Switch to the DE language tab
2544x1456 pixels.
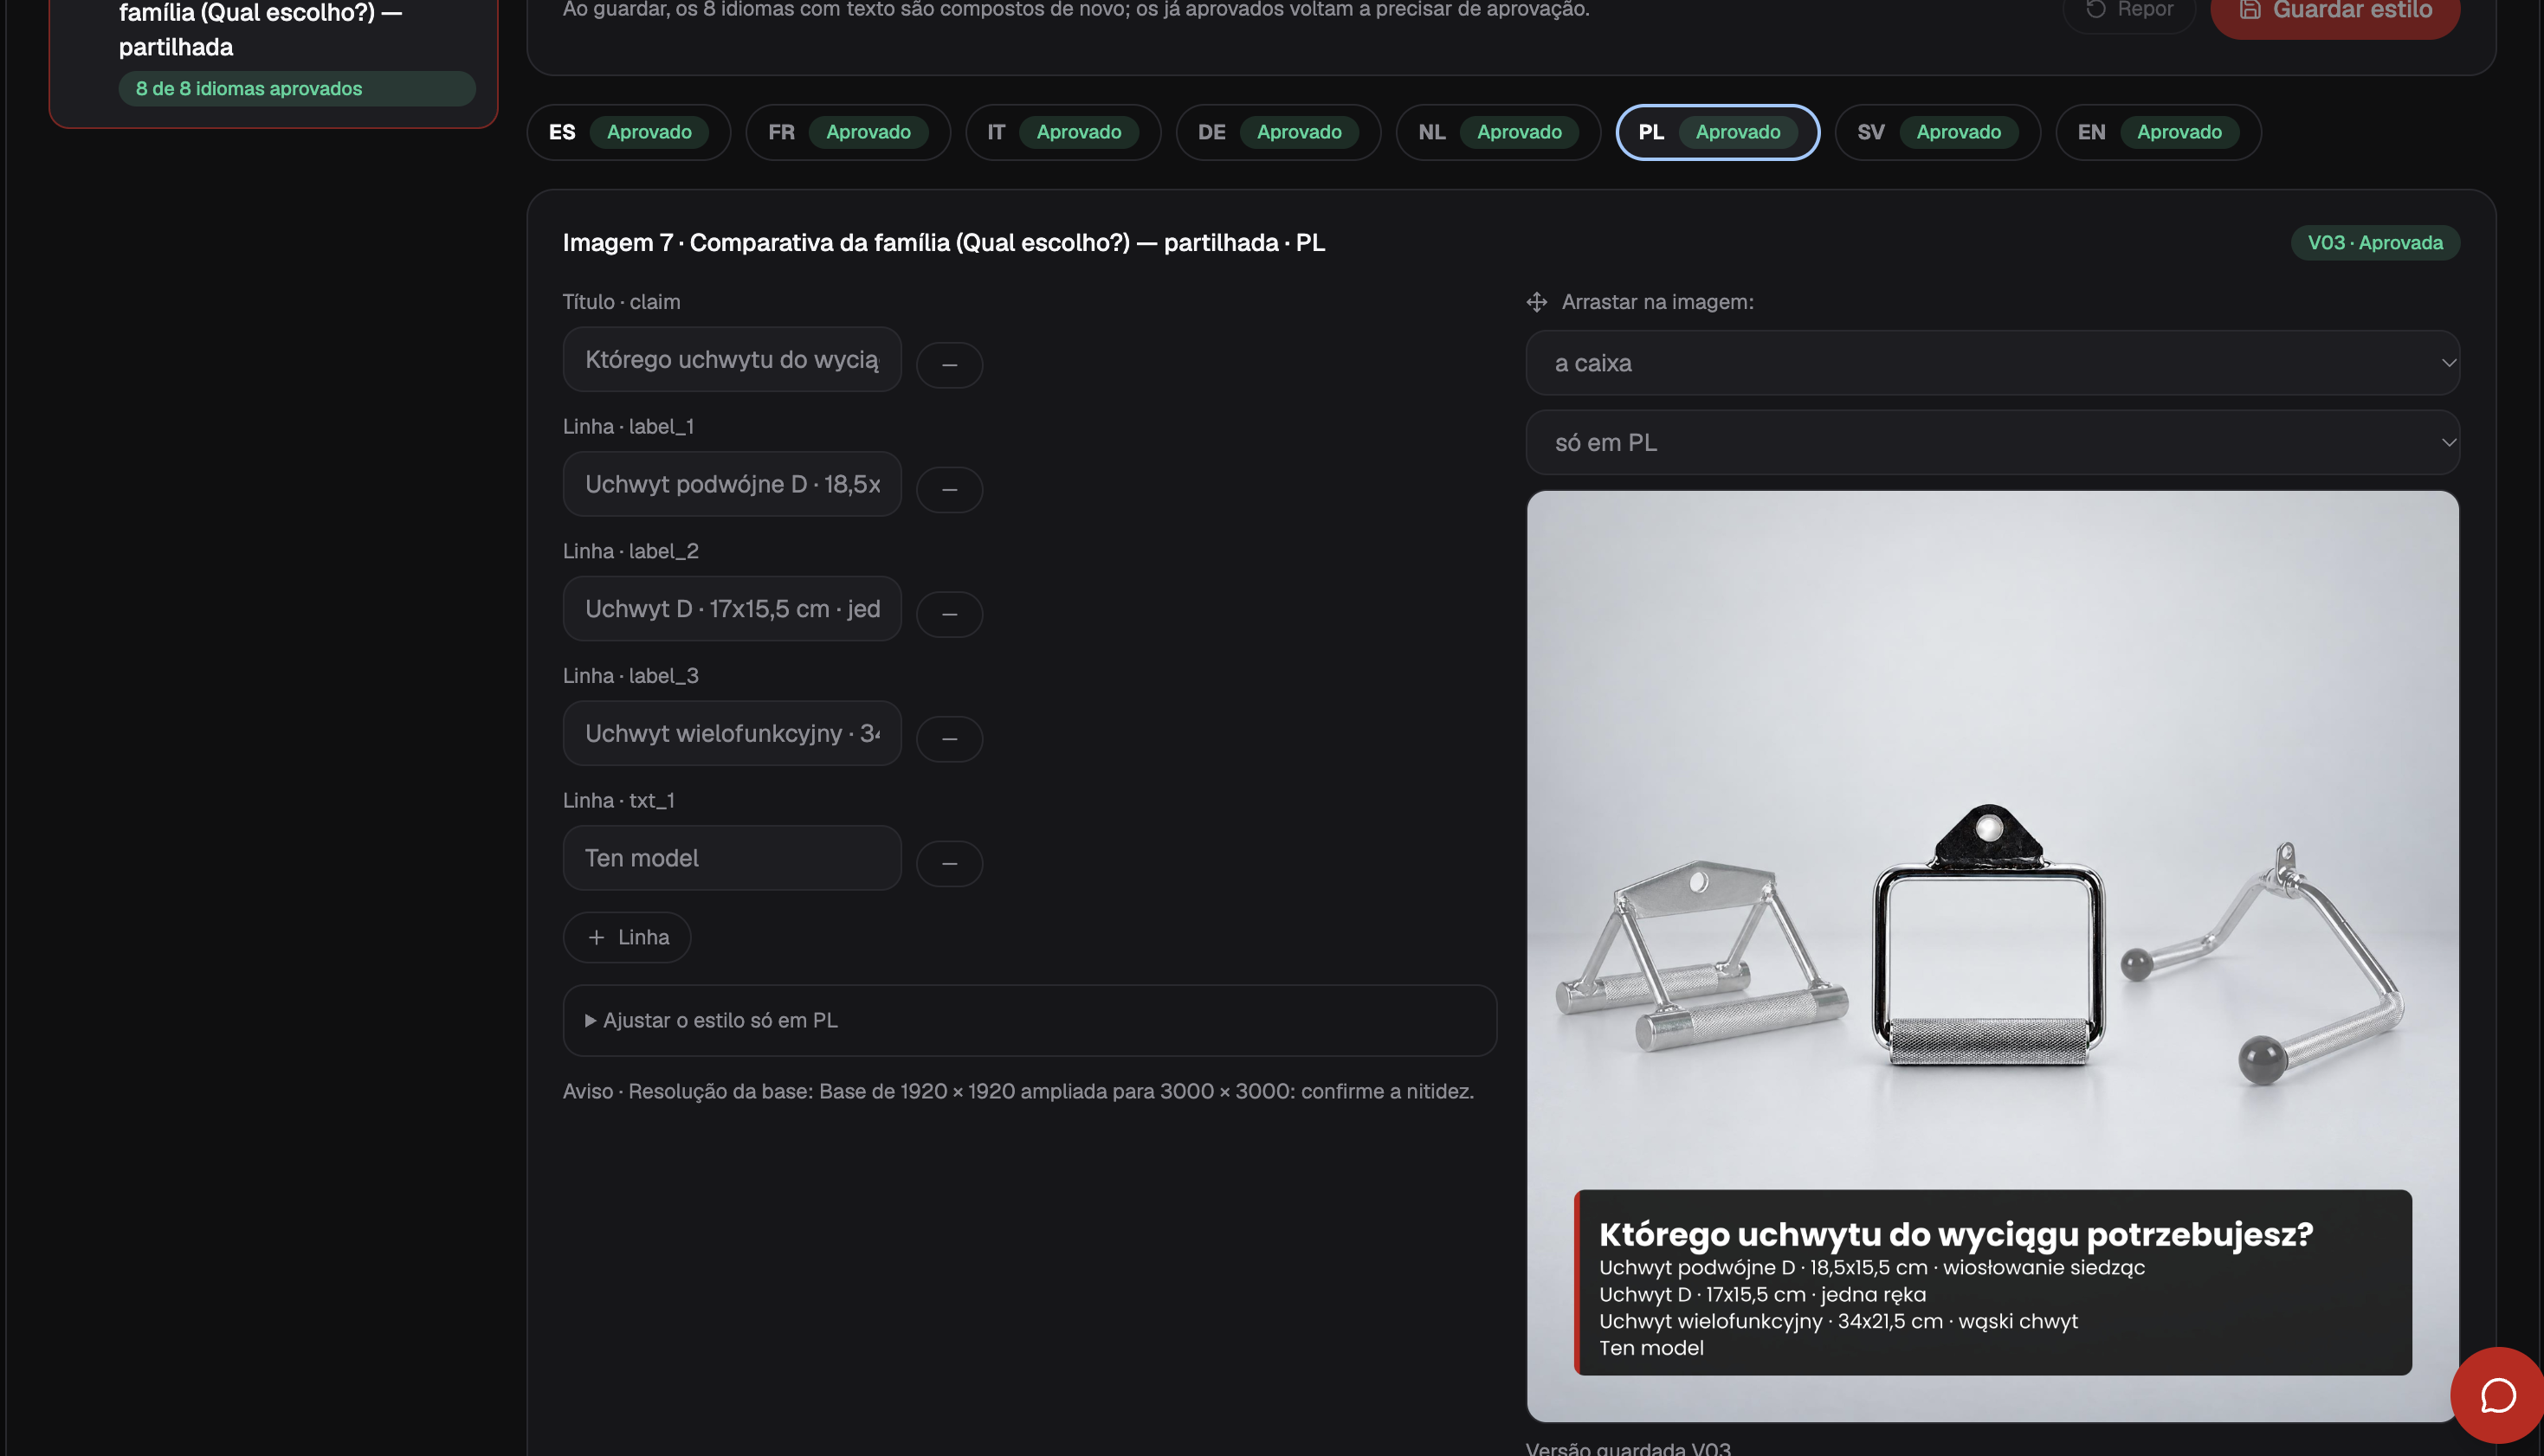(1278, 132)
